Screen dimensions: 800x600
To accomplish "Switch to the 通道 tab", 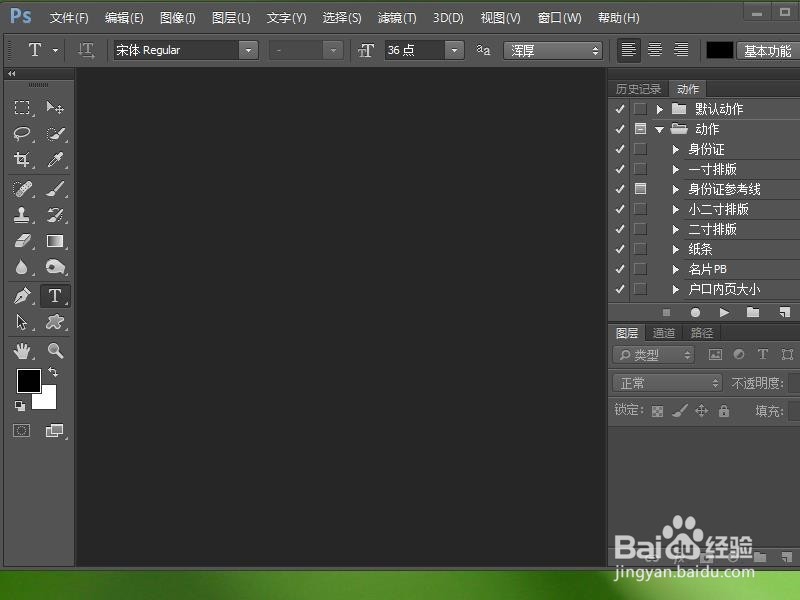I will coord(664,333).
